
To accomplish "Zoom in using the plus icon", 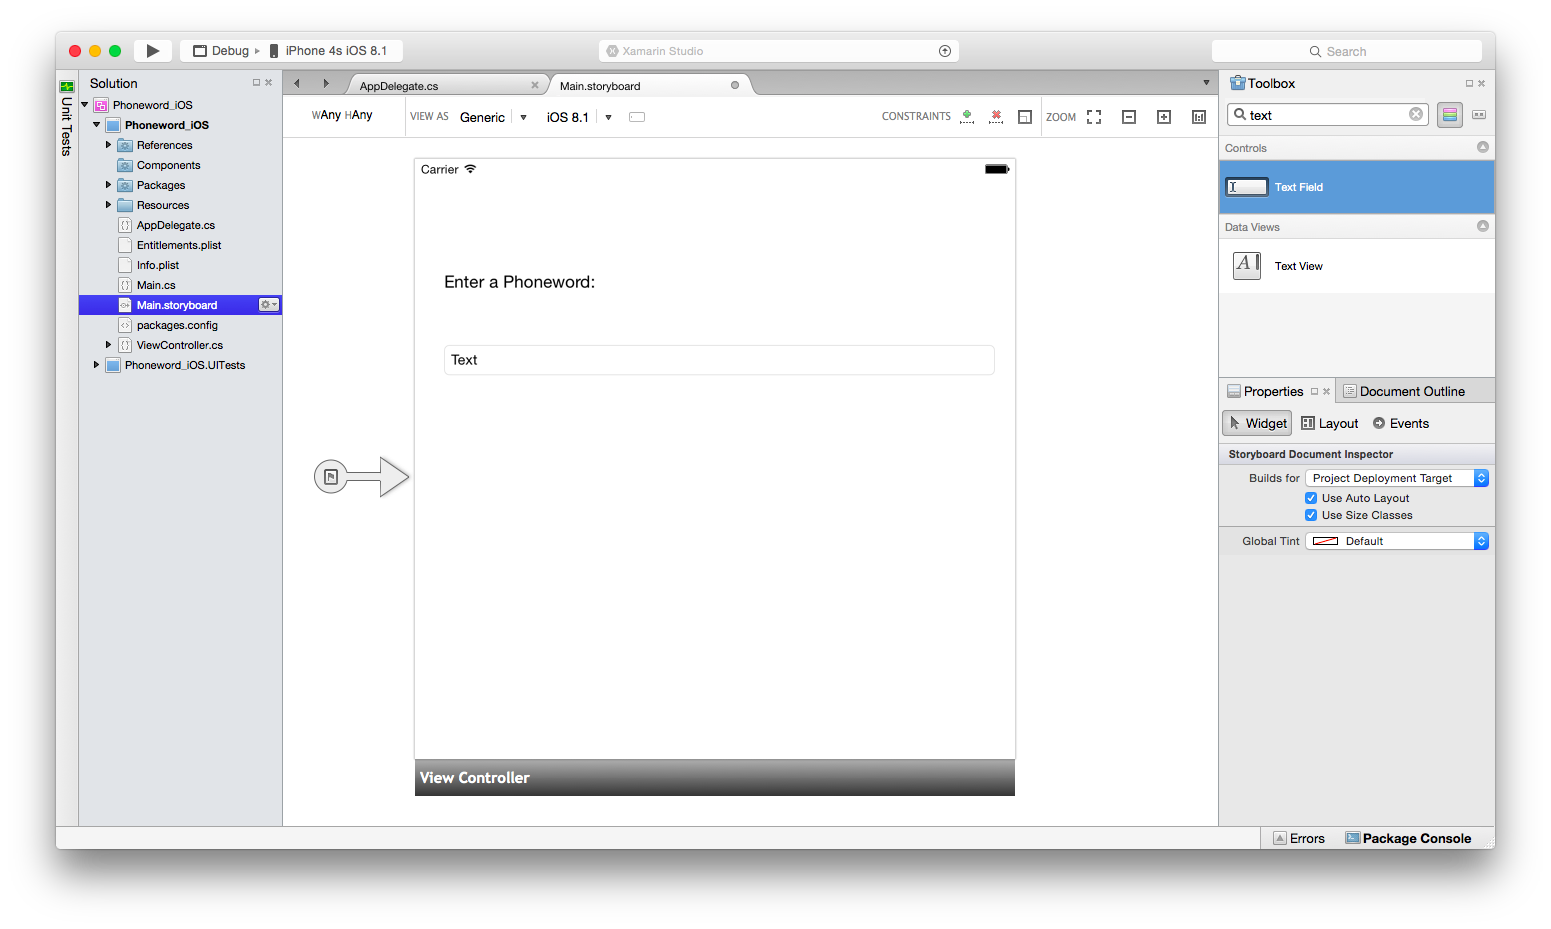I will (1164, 117).
